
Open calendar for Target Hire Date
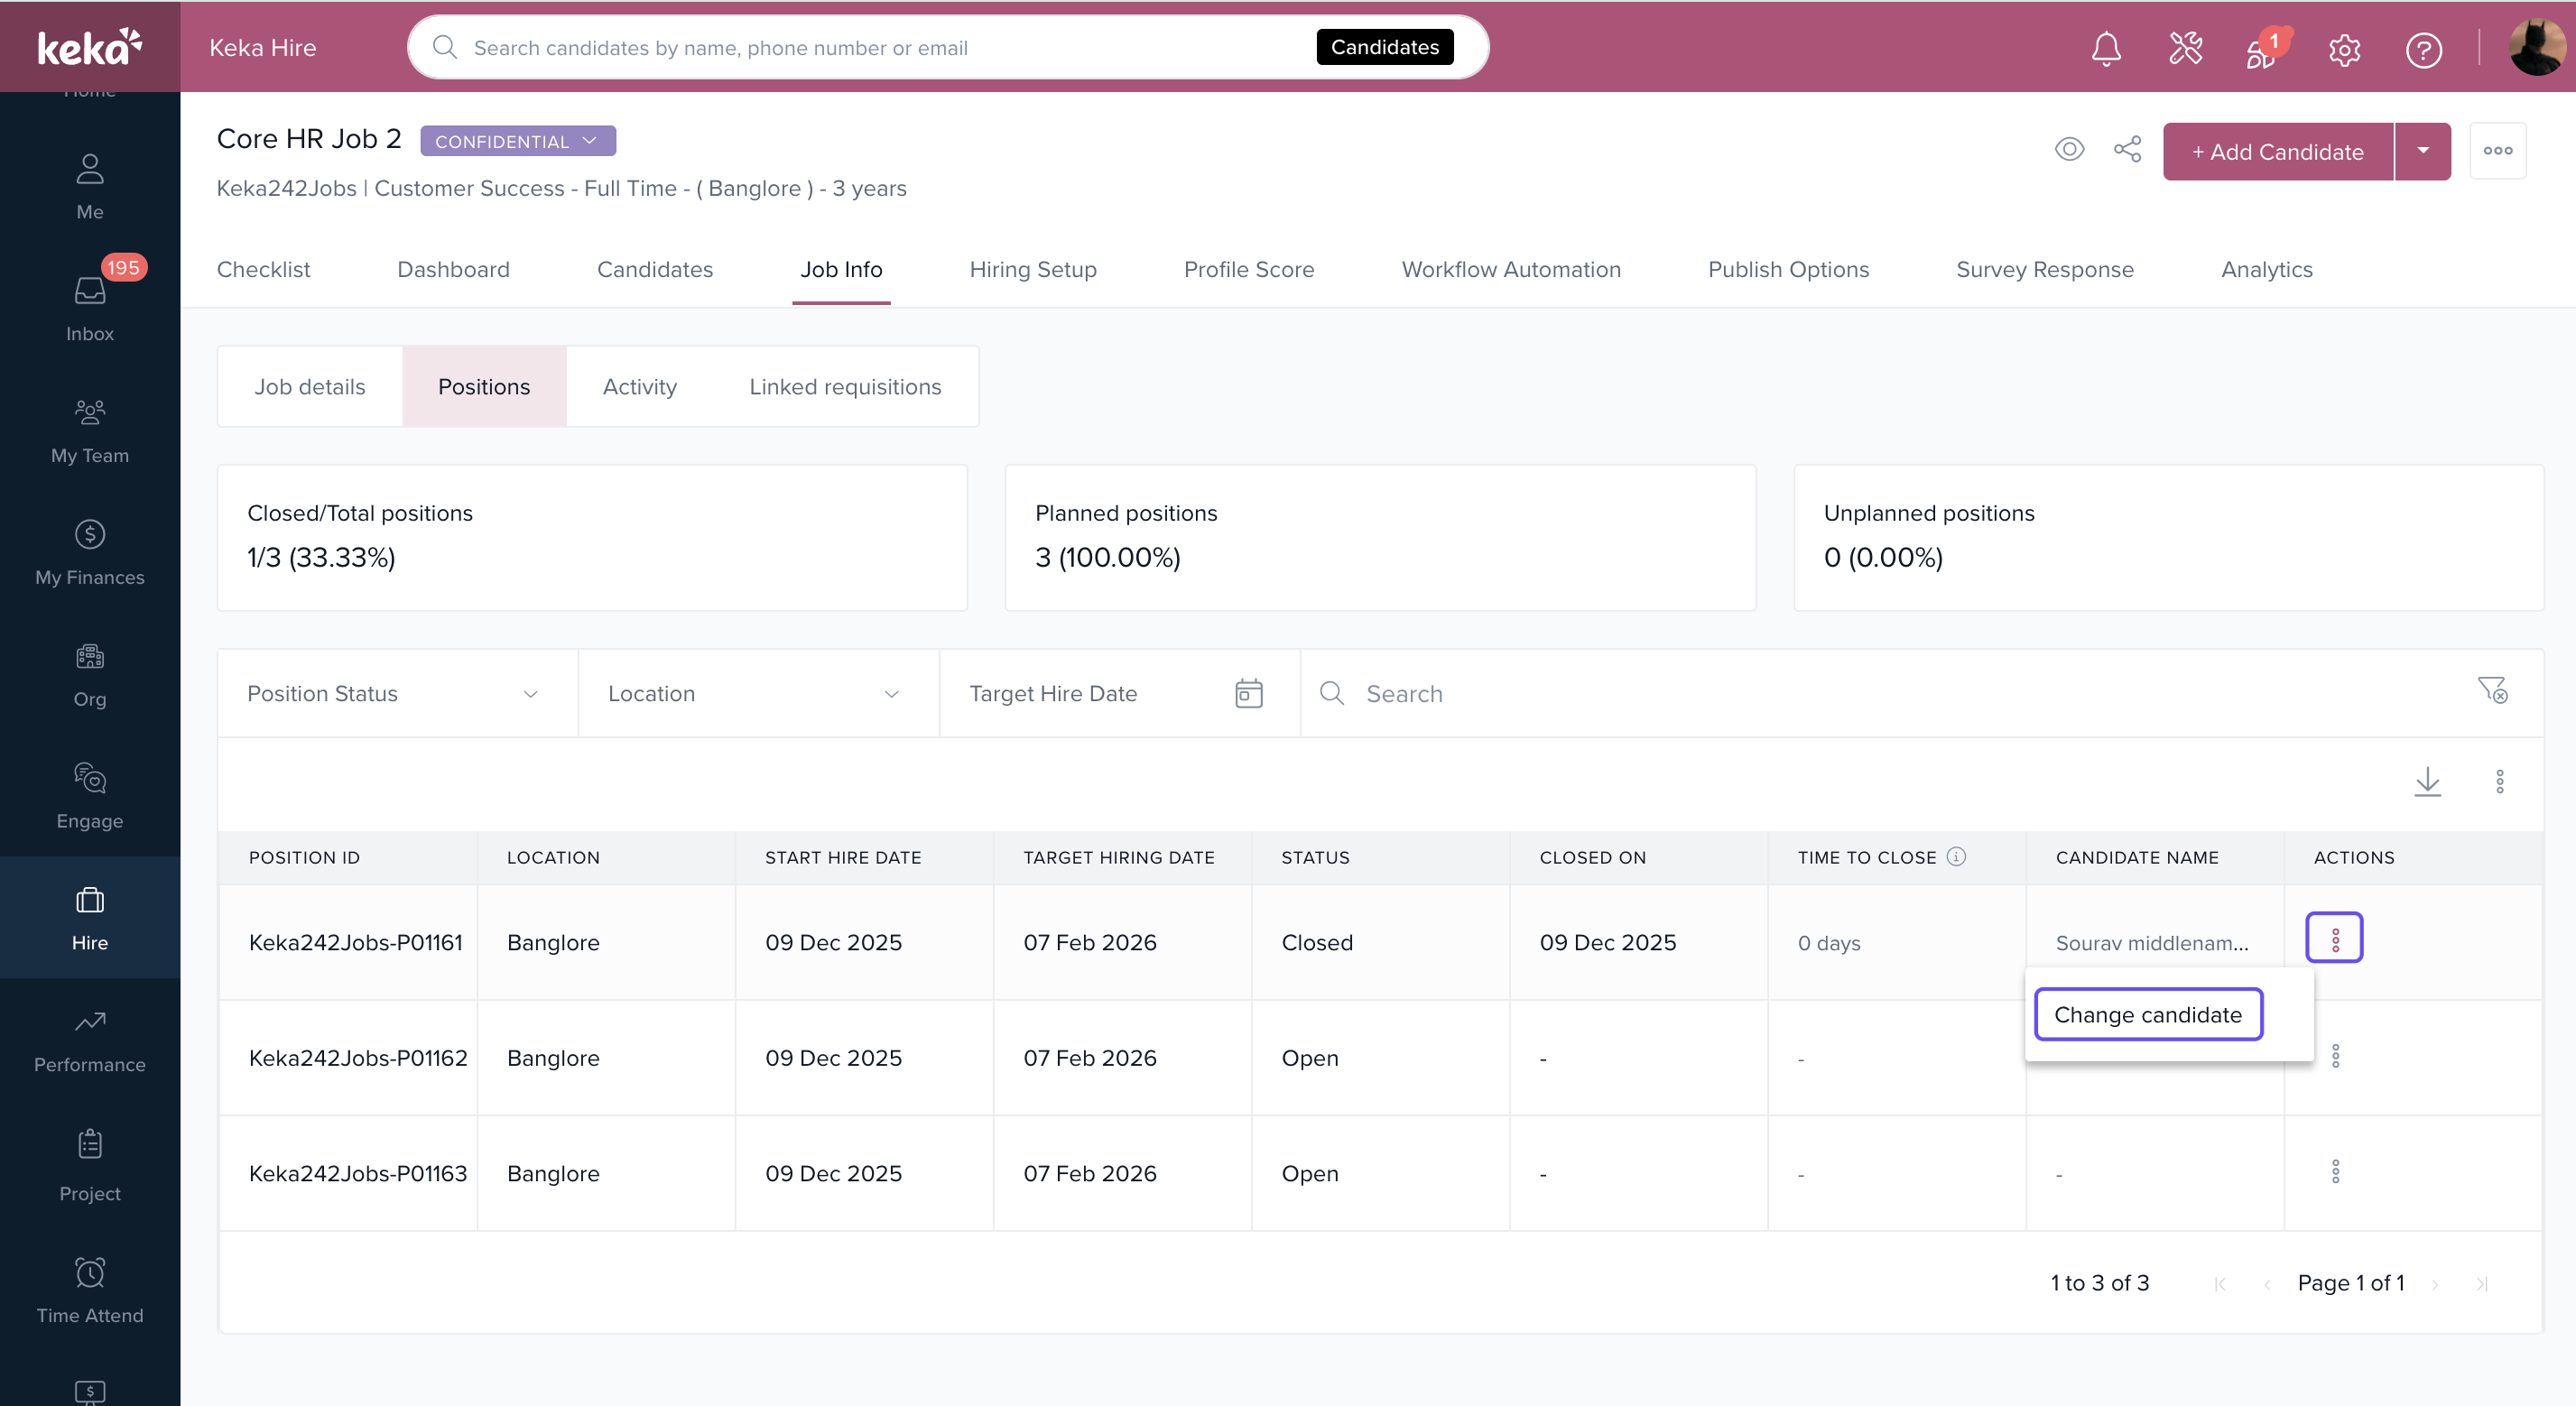[x=1248, y=693]
